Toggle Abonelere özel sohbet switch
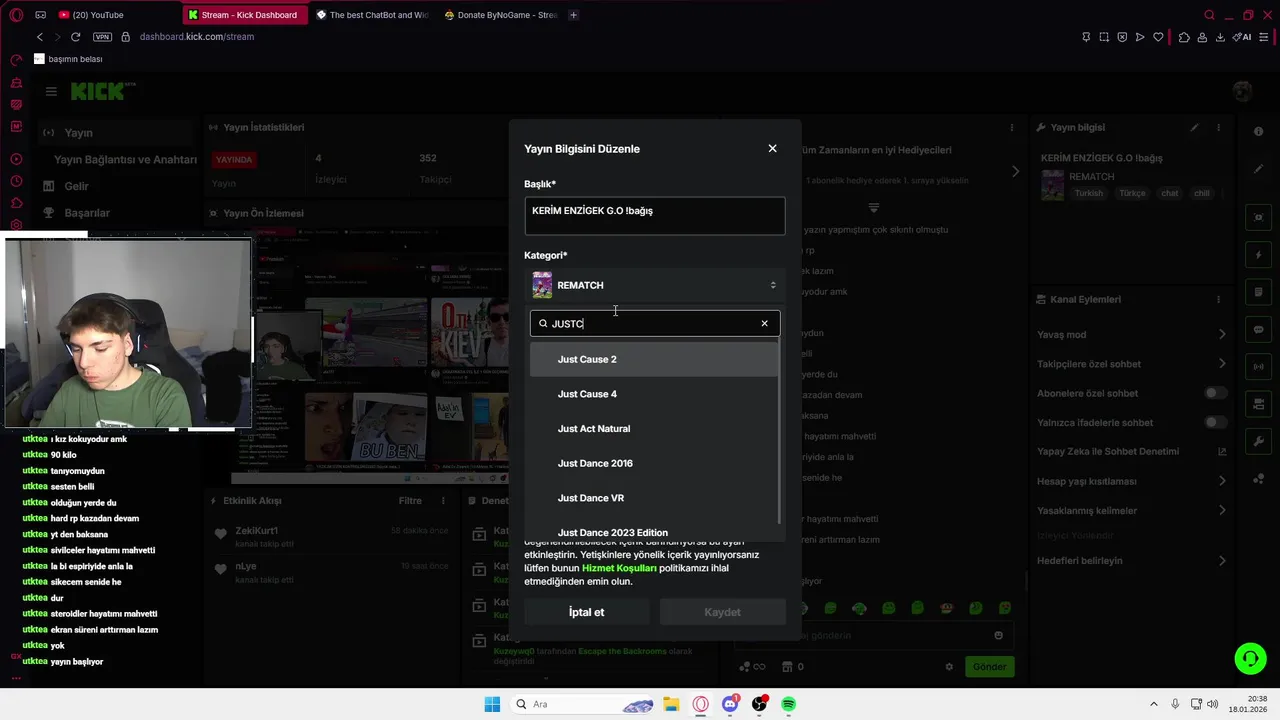Image resolution: width=1280 pixels, height=720 pixels. (x=1215, y=393)
